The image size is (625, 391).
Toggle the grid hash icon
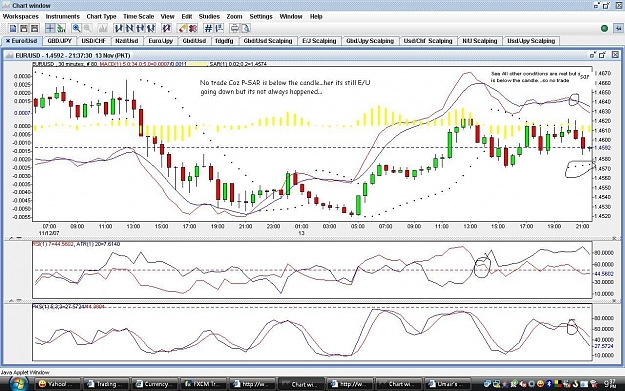[208, 28]
